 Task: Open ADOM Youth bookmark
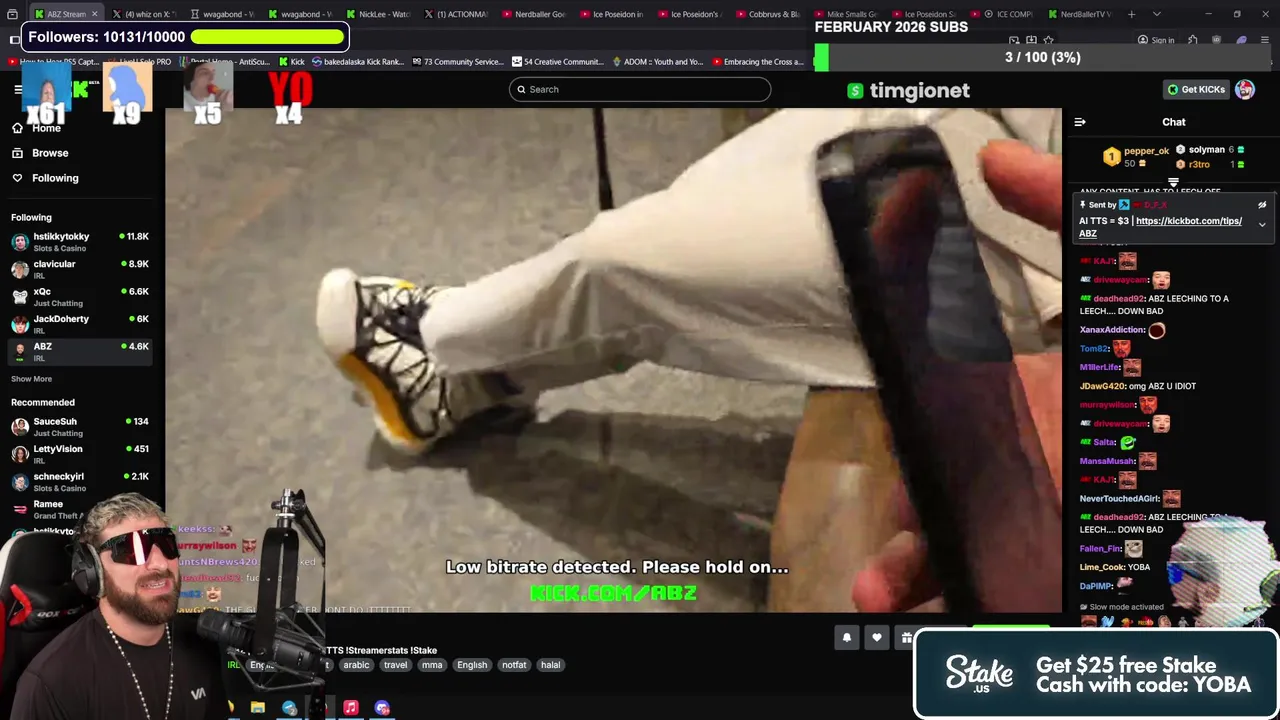pos(657,62)
